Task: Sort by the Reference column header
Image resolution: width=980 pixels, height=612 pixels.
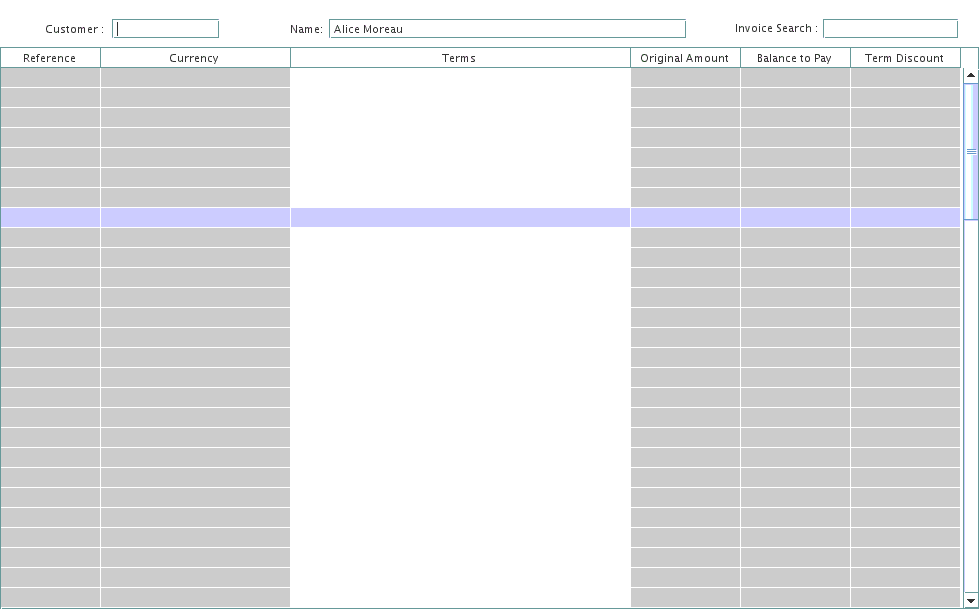Action: tap(50, 58)
